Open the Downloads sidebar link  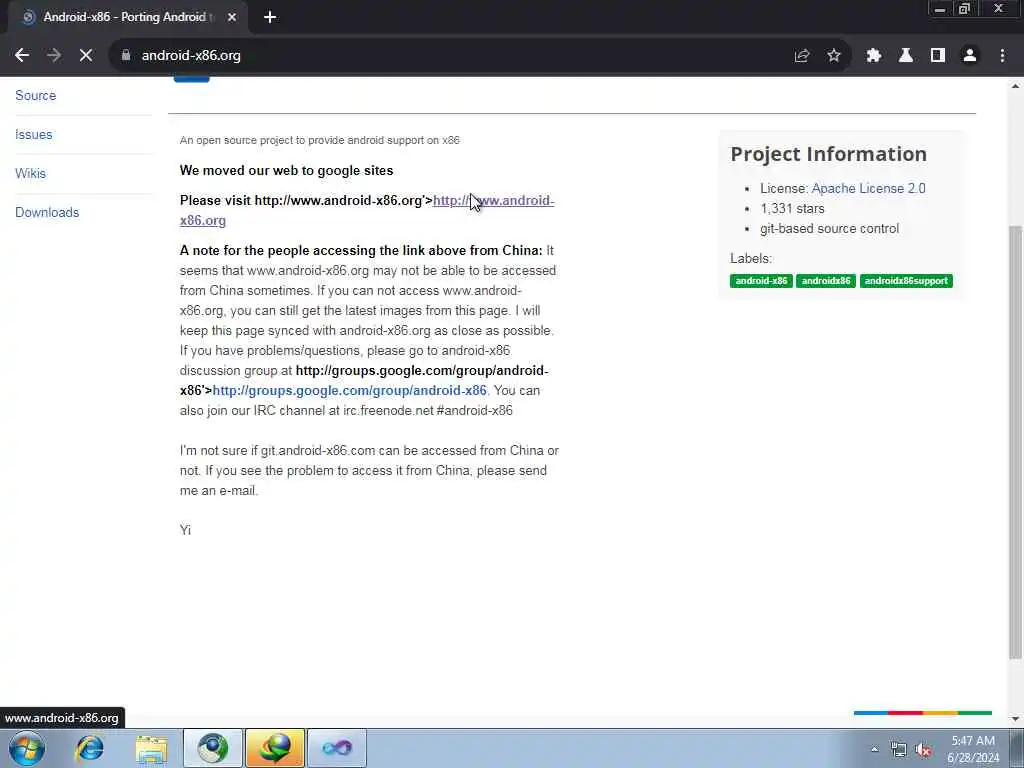pos(47,213)
